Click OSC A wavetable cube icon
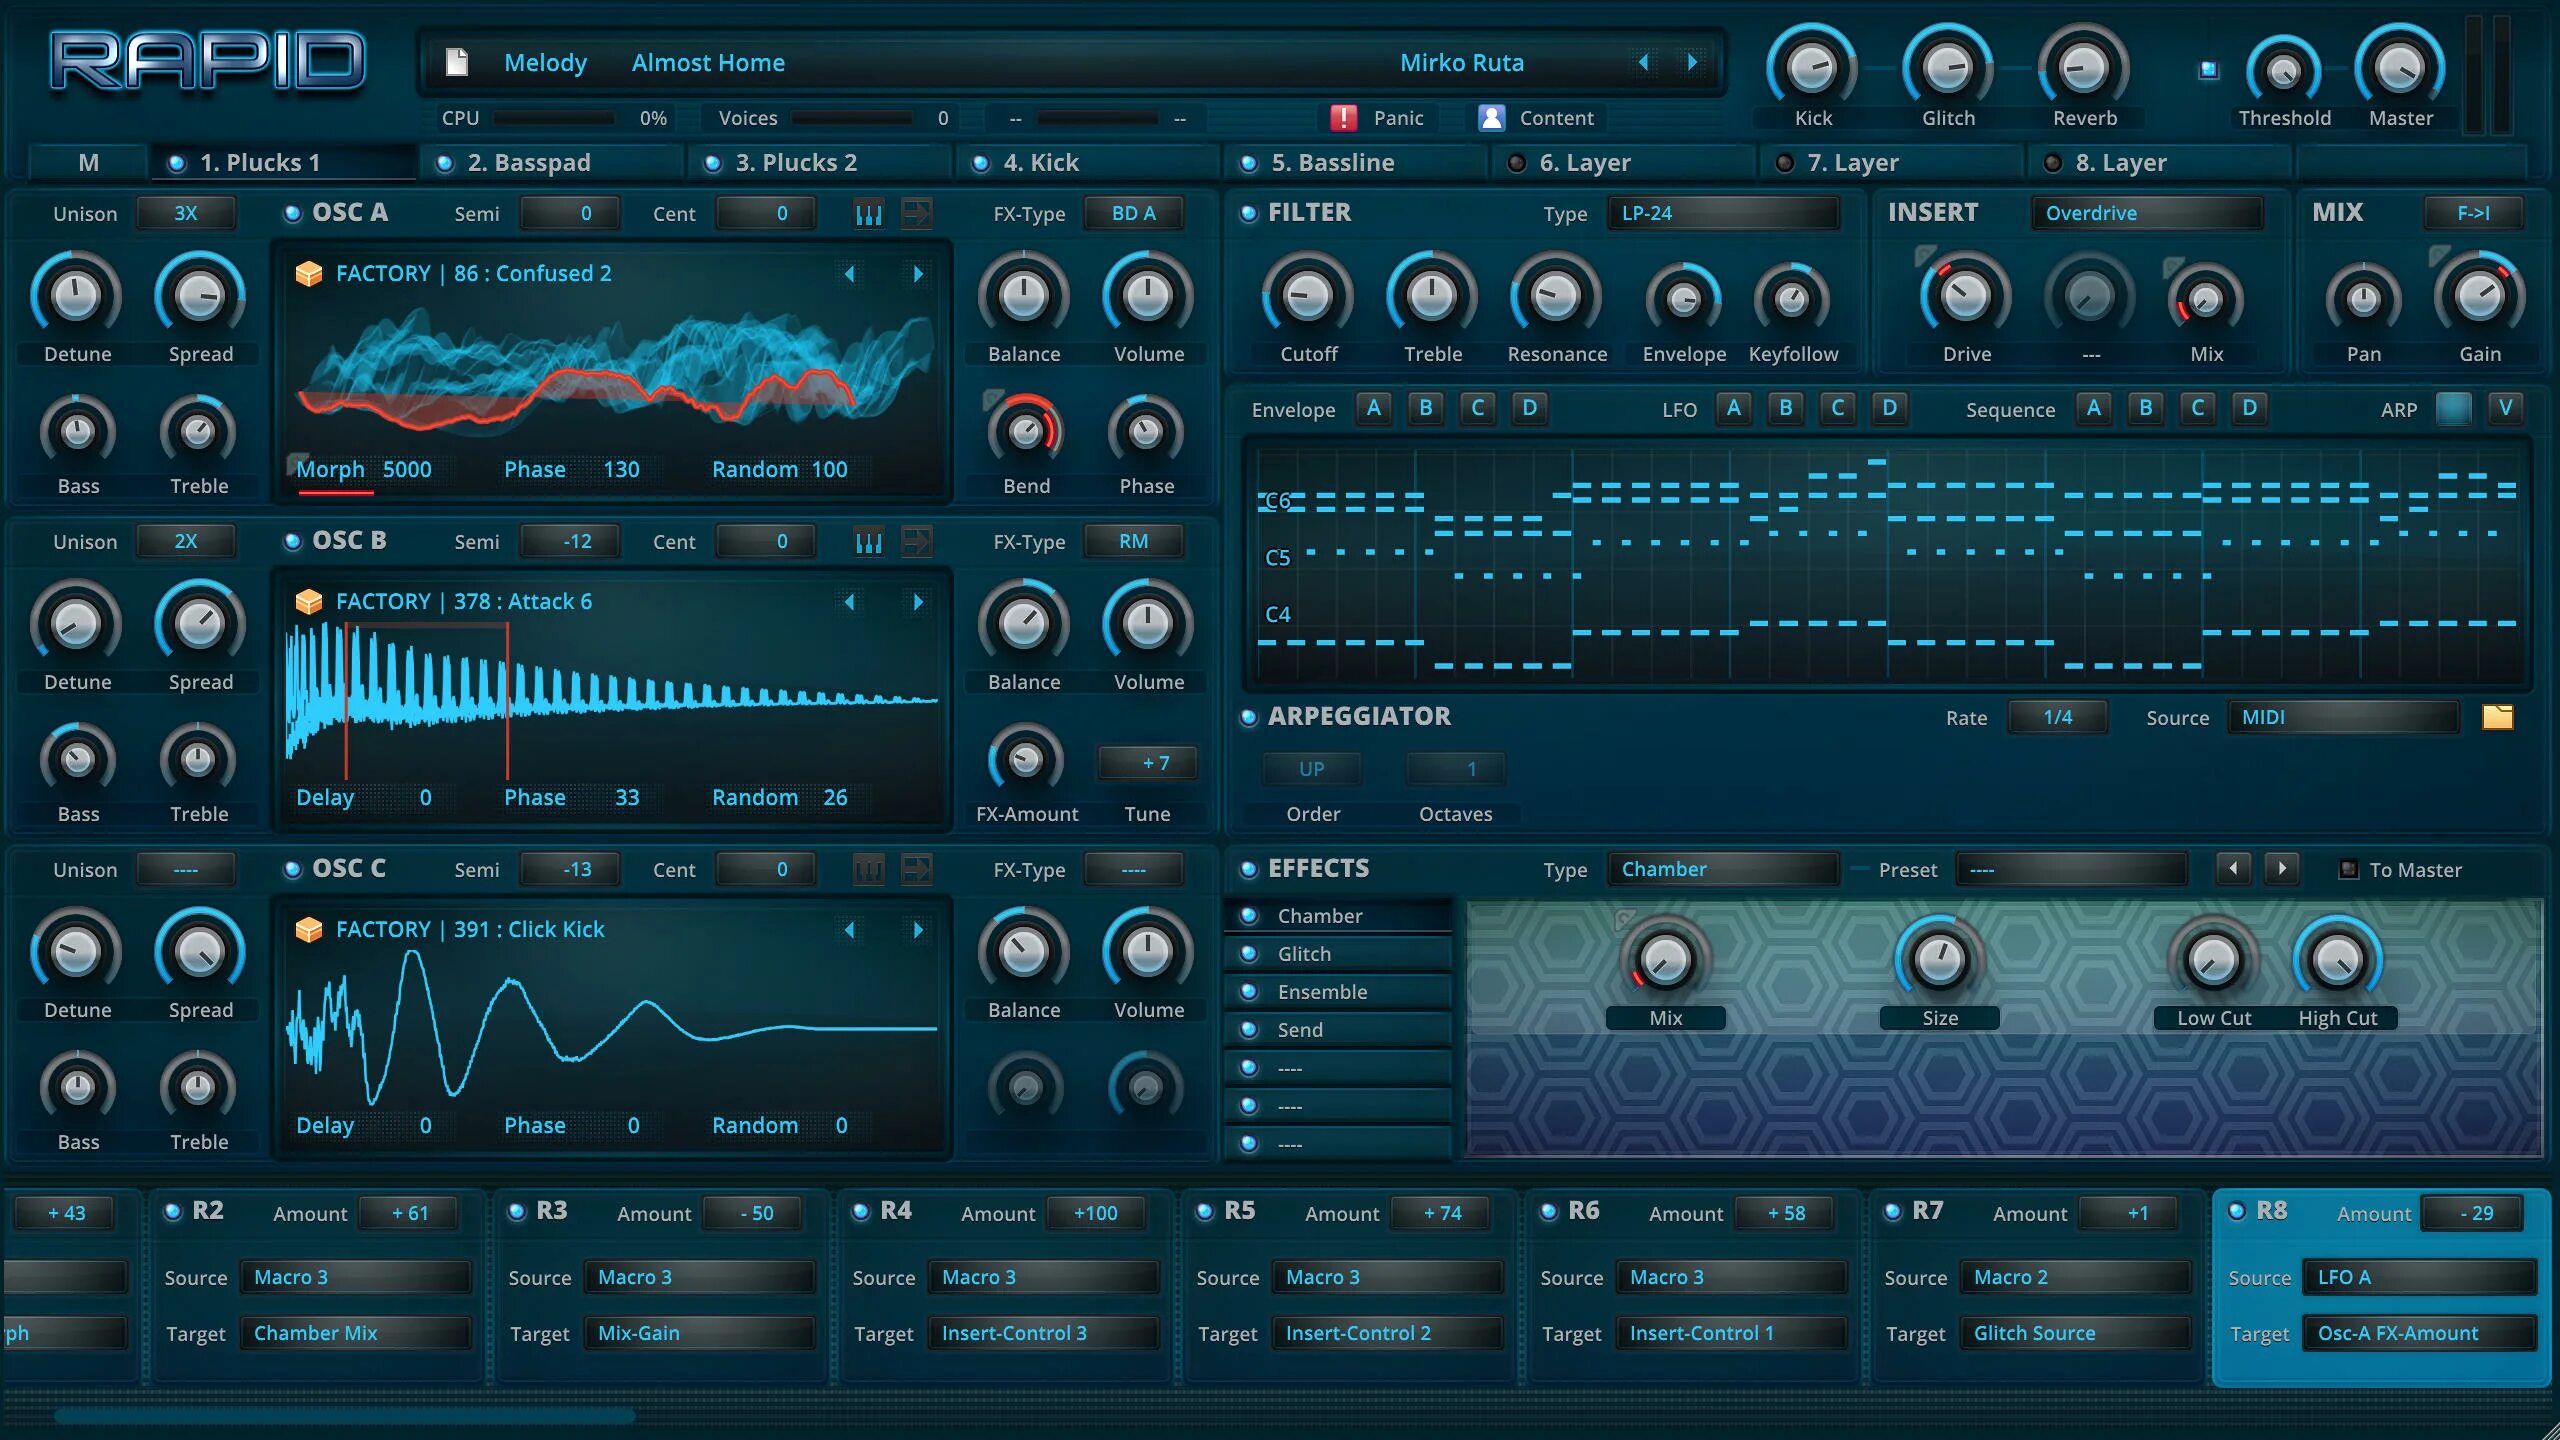 (x=309, y=273)
